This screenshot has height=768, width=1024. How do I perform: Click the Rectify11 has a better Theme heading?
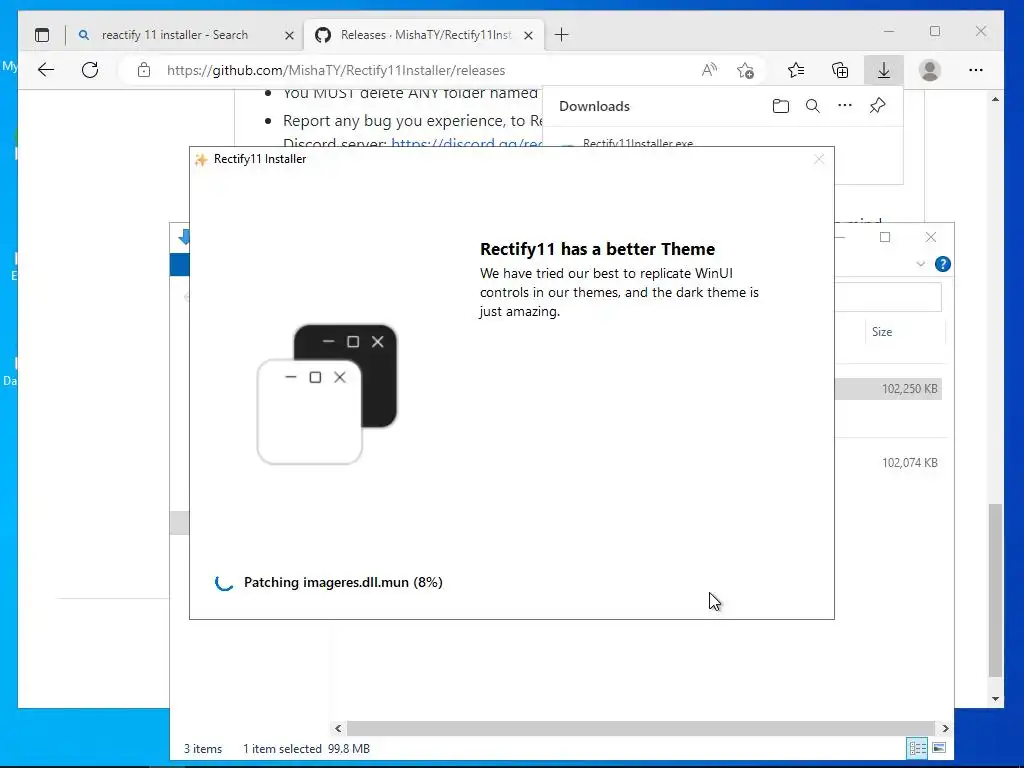pos(597,249)
